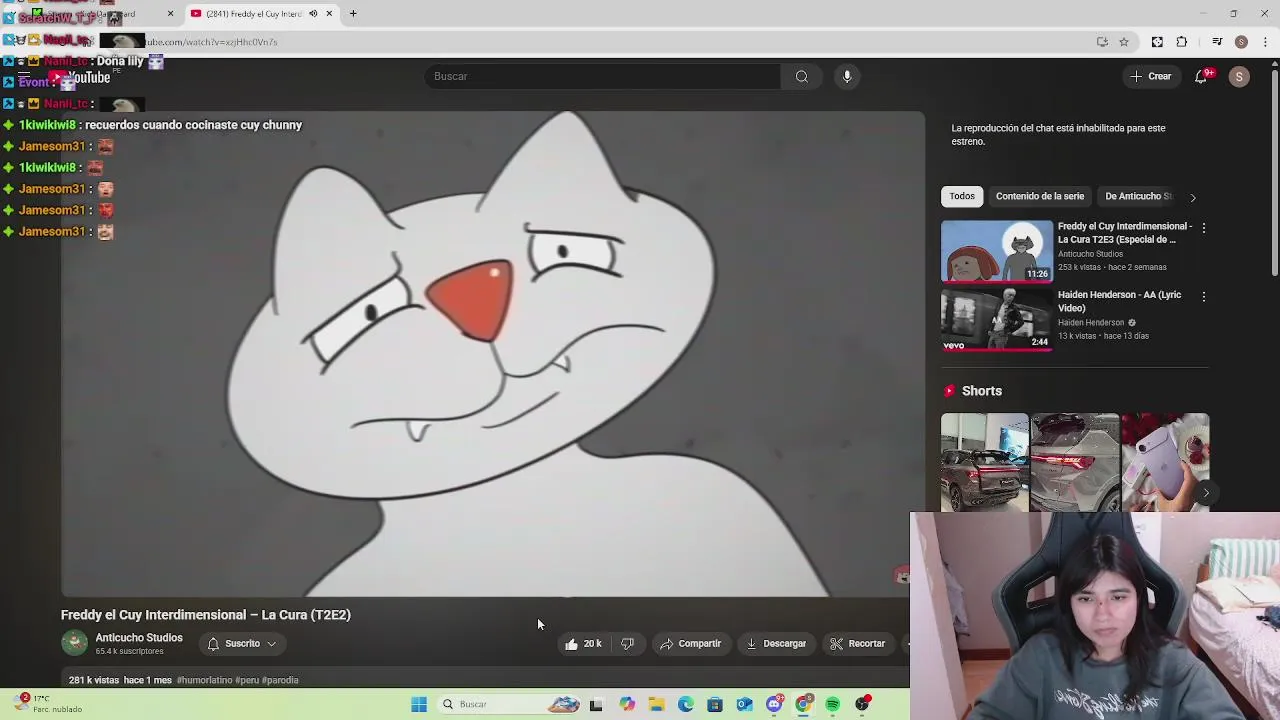Click the Crear button
Viewport: 1280px width, 720px height.
[1151, 77]
